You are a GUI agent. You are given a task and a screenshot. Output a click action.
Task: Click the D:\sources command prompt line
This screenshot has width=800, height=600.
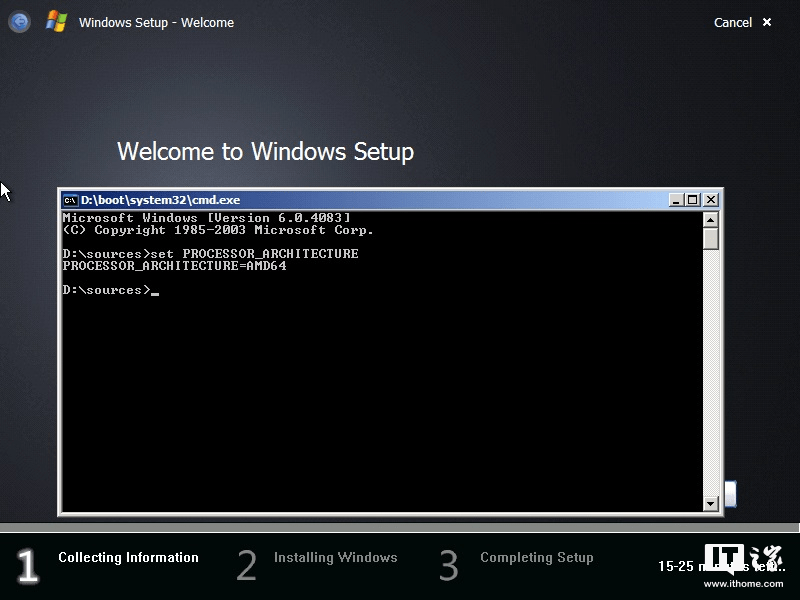[x=110, y=290]
